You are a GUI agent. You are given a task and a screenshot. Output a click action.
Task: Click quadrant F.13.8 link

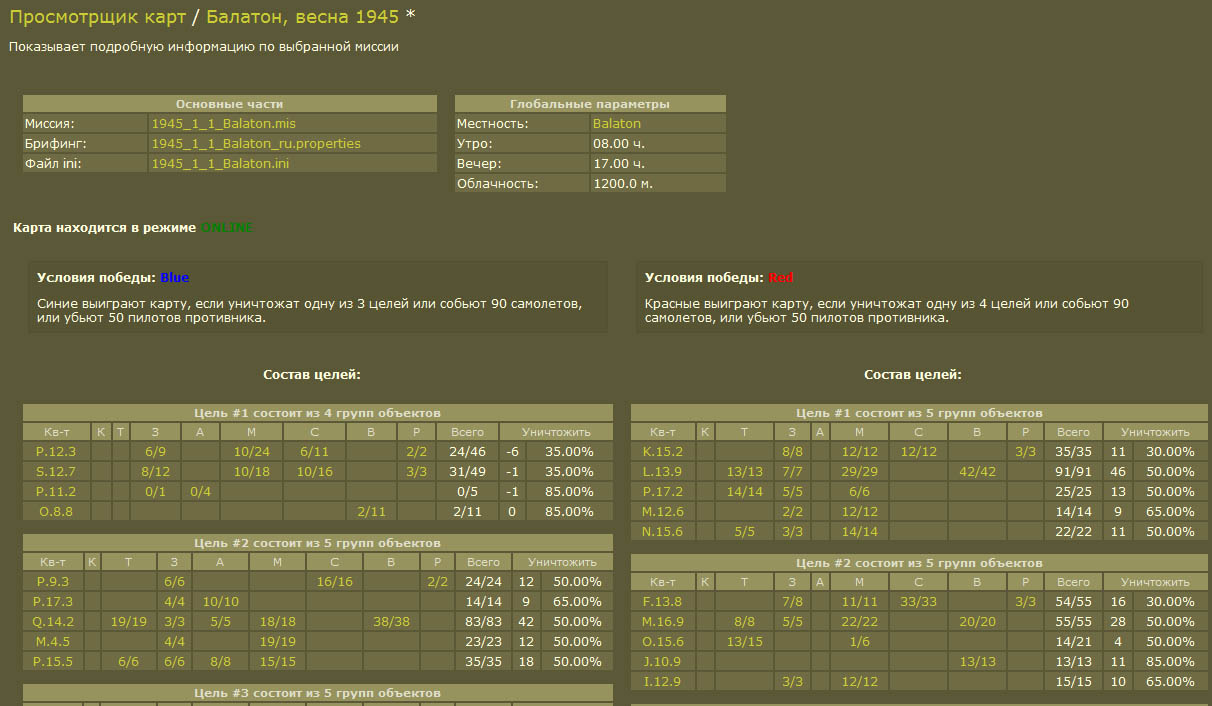662,602
